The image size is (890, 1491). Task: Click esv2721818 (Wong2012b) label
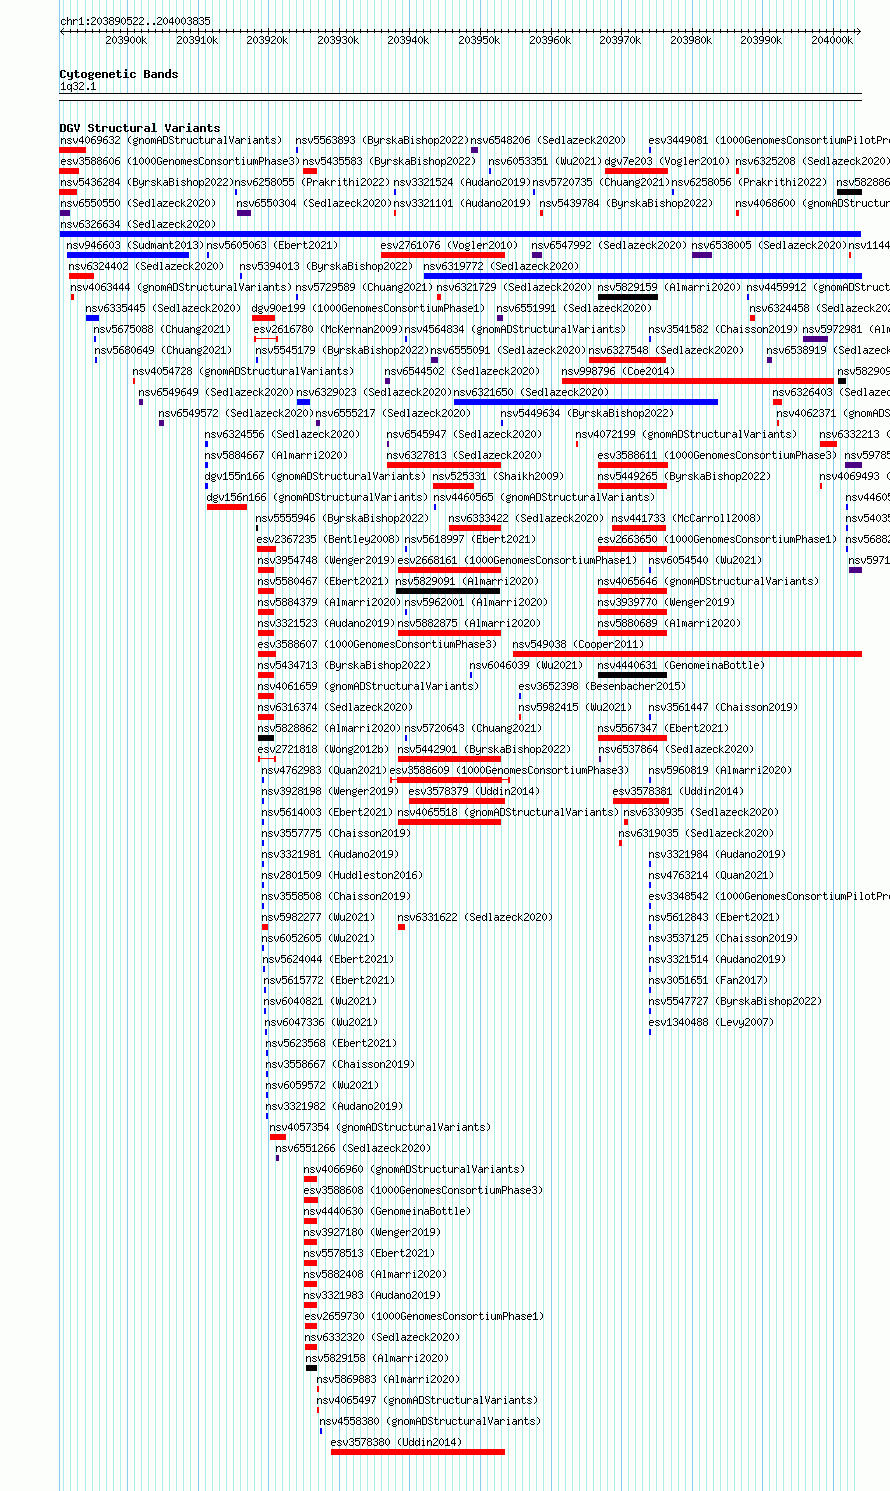coord(323,749)
